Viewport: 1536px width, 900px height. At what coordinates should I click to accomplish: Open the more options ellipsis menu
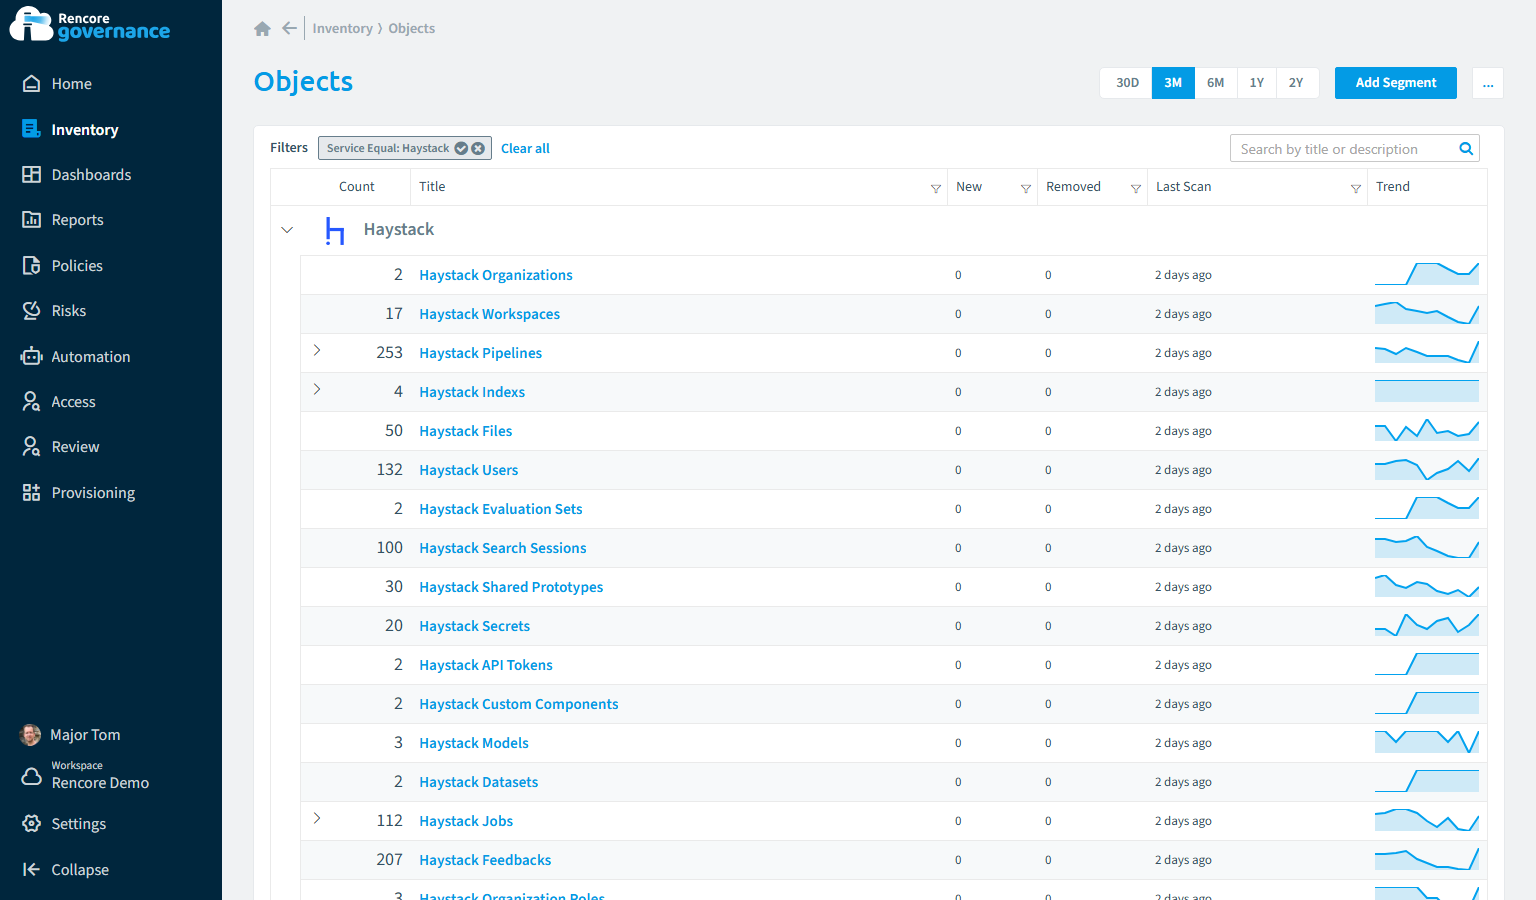point(1488,83)
